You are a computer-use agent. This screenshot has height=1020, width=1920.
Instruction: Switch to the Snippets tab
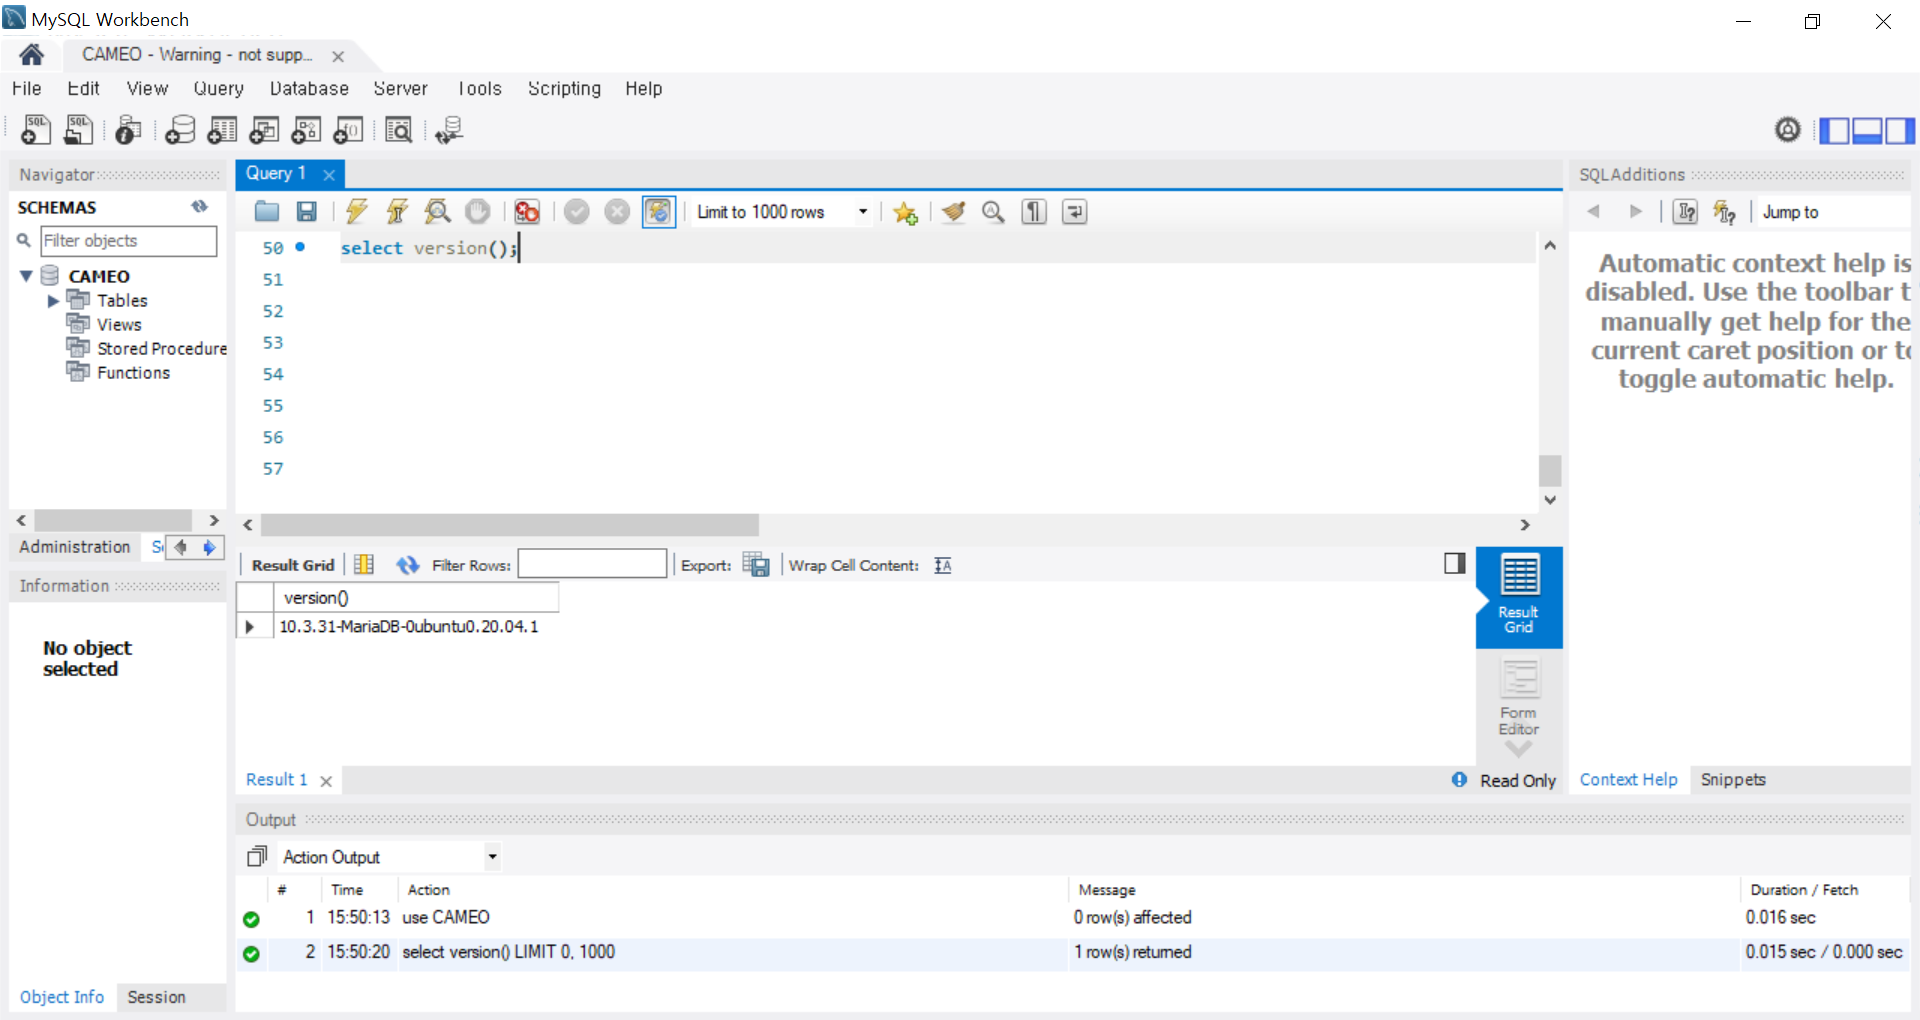1733,780
